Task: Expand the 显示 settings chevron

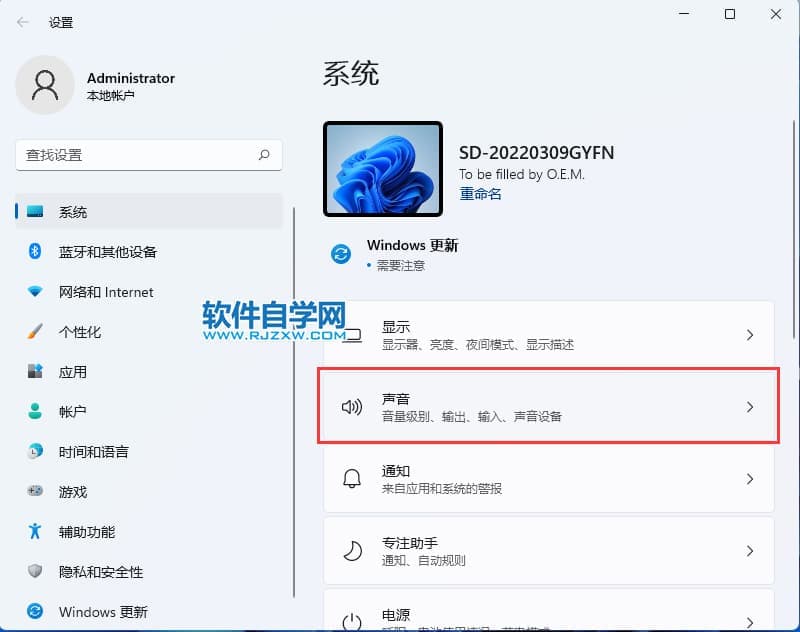Action: tap(750, 336)
